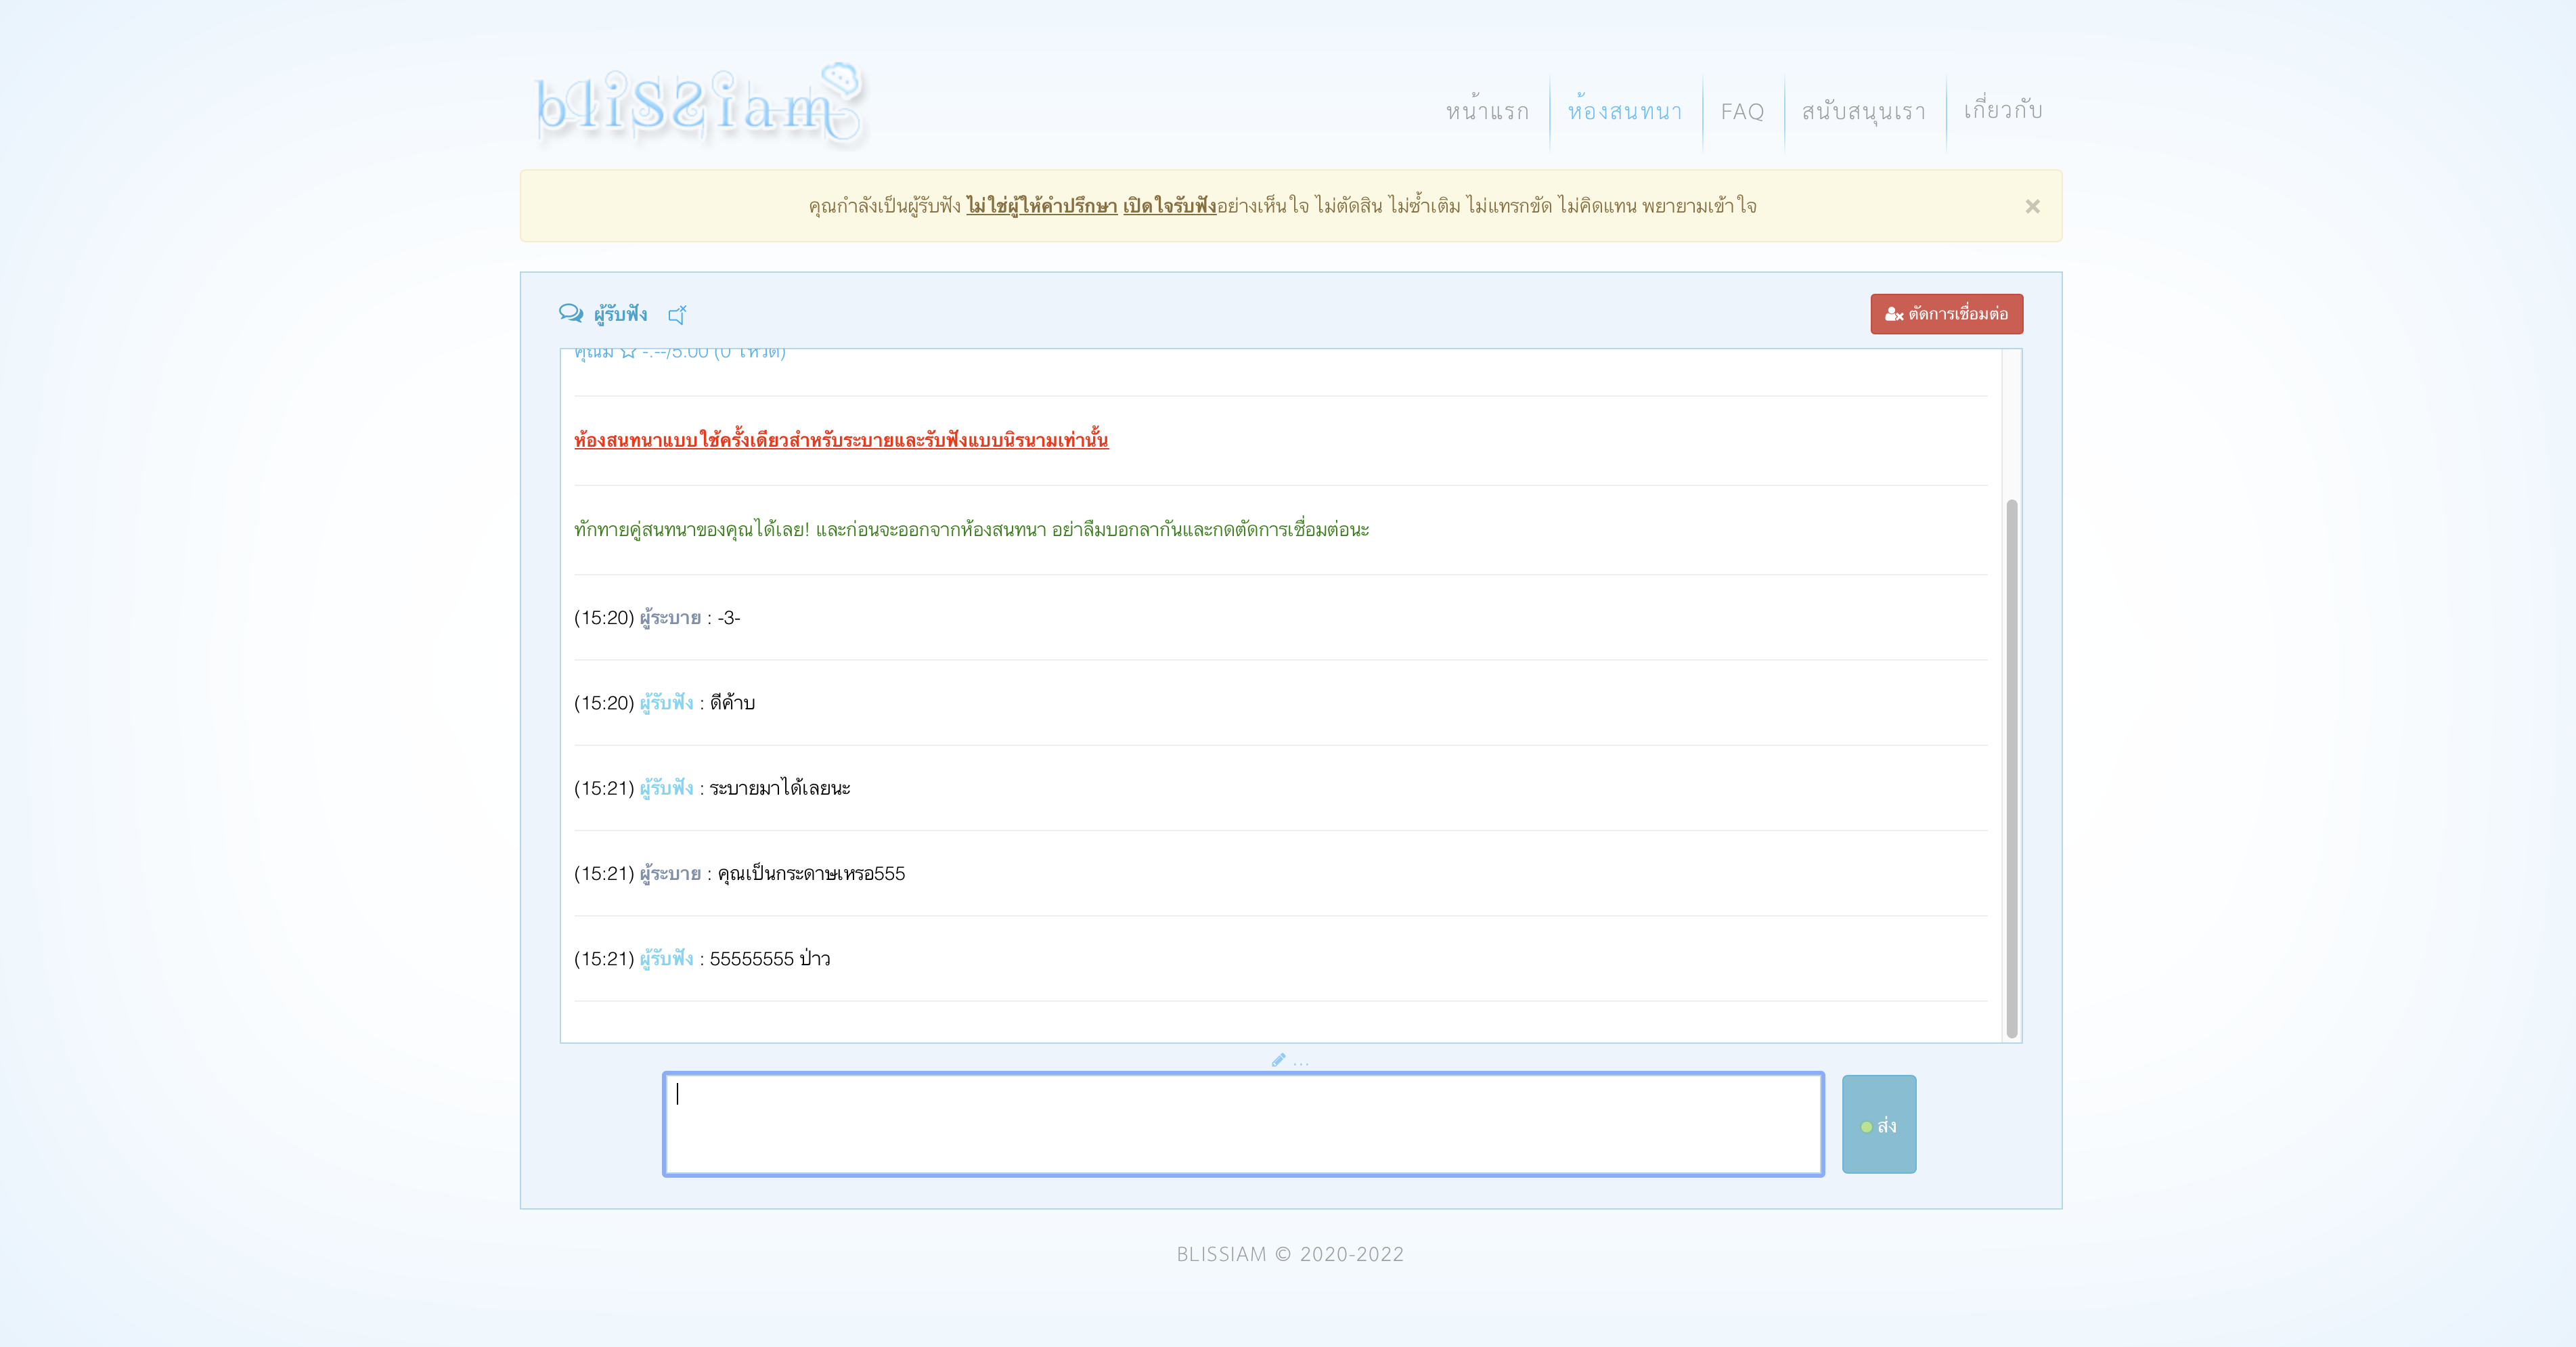Open the สนับสนุนเรา support us page

point(1864,111)
